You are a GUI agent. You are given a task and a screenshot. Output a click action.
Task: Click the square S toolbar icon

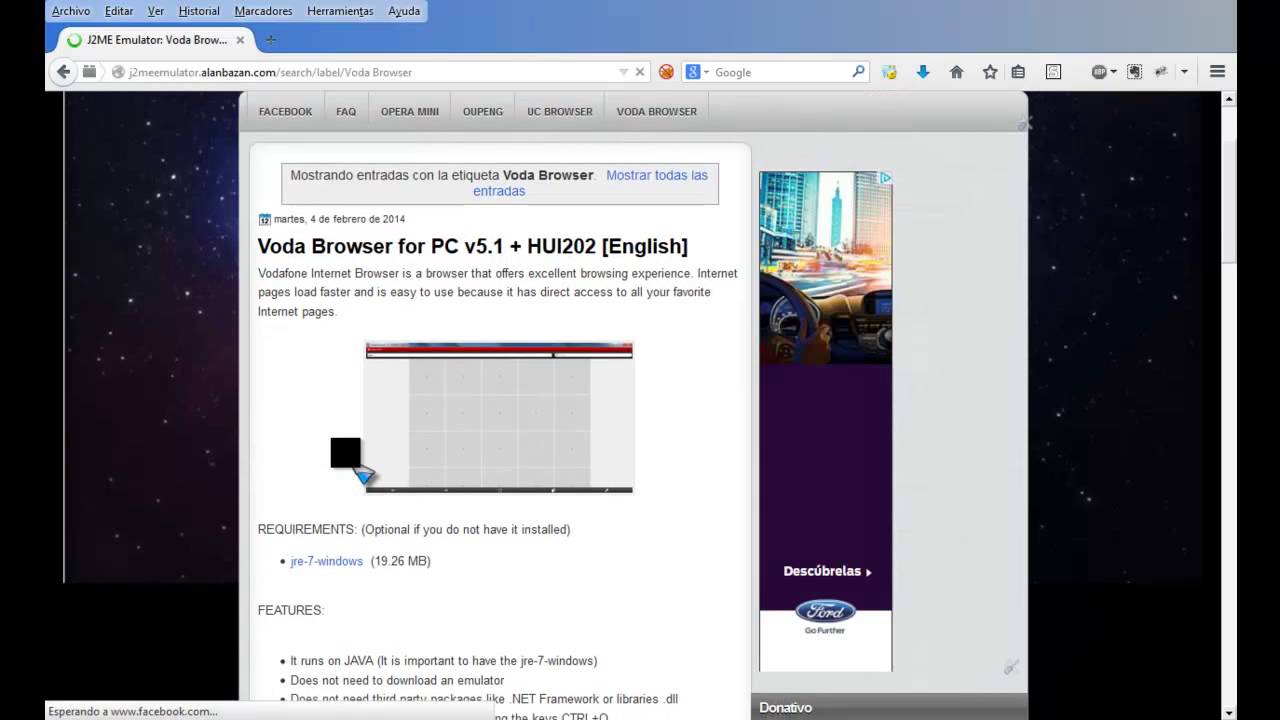pos(1053,72)
